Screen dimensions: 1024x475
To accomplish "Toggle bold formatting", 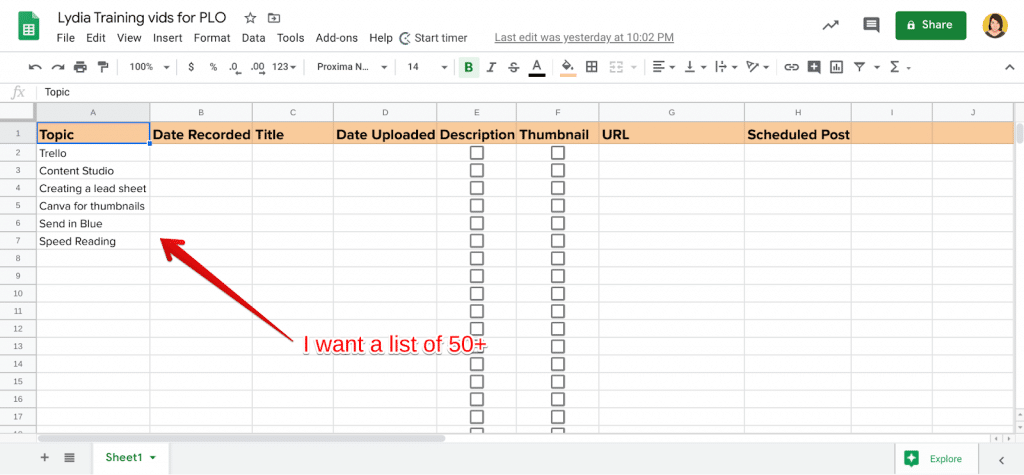I will [468, 67].
